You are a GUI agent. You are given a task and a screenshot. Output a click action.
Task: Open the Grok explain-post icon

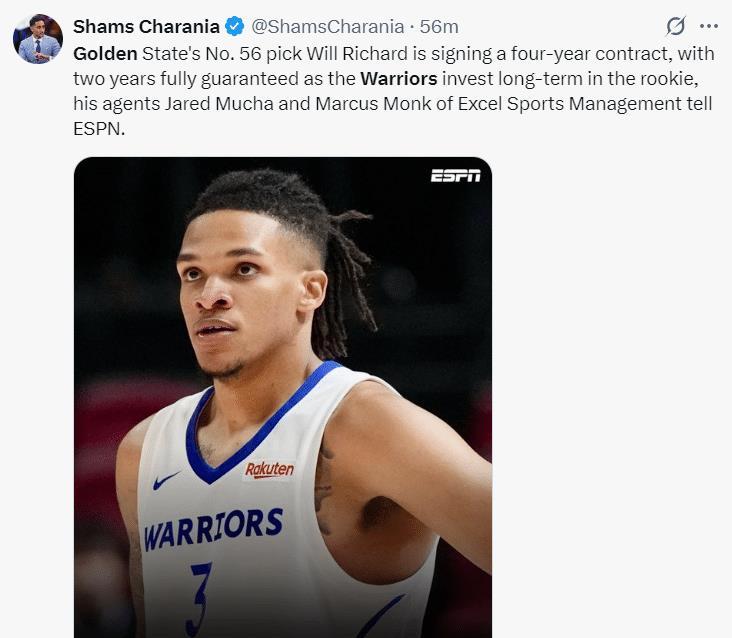[676, 26]
